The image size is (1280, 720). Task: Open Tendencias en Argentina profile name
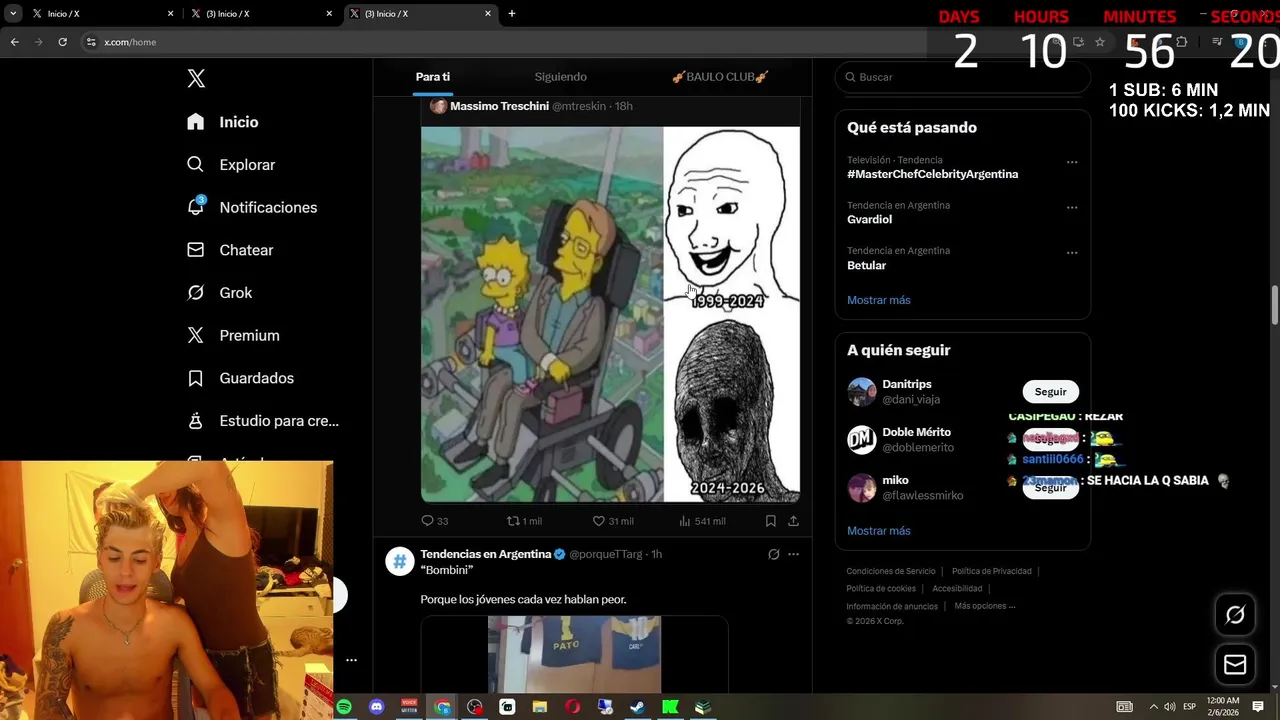[486, 554]
